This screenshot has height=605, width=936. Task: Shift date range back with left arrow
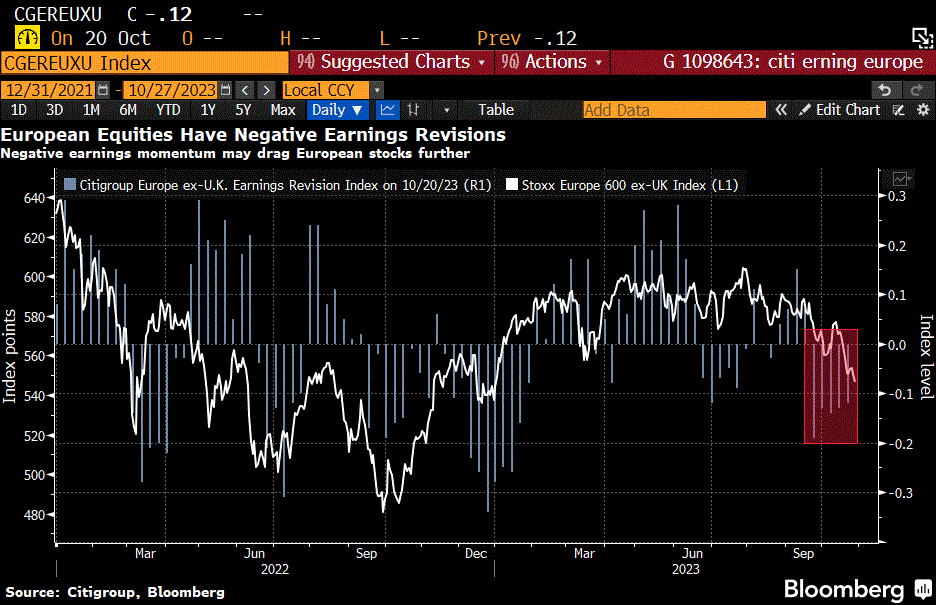coord(245,90)
